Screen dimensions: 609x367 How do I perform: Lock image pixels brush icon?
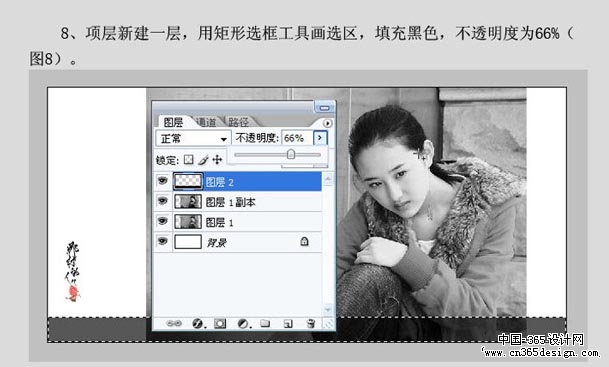click(x=203, y=160)
